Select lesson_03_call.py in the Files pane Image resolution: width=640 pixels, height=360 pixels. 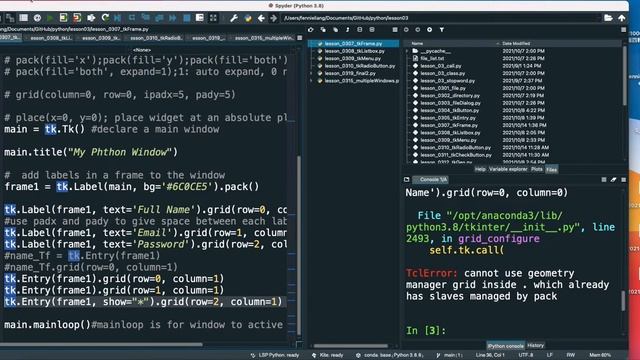pos(441,66)
